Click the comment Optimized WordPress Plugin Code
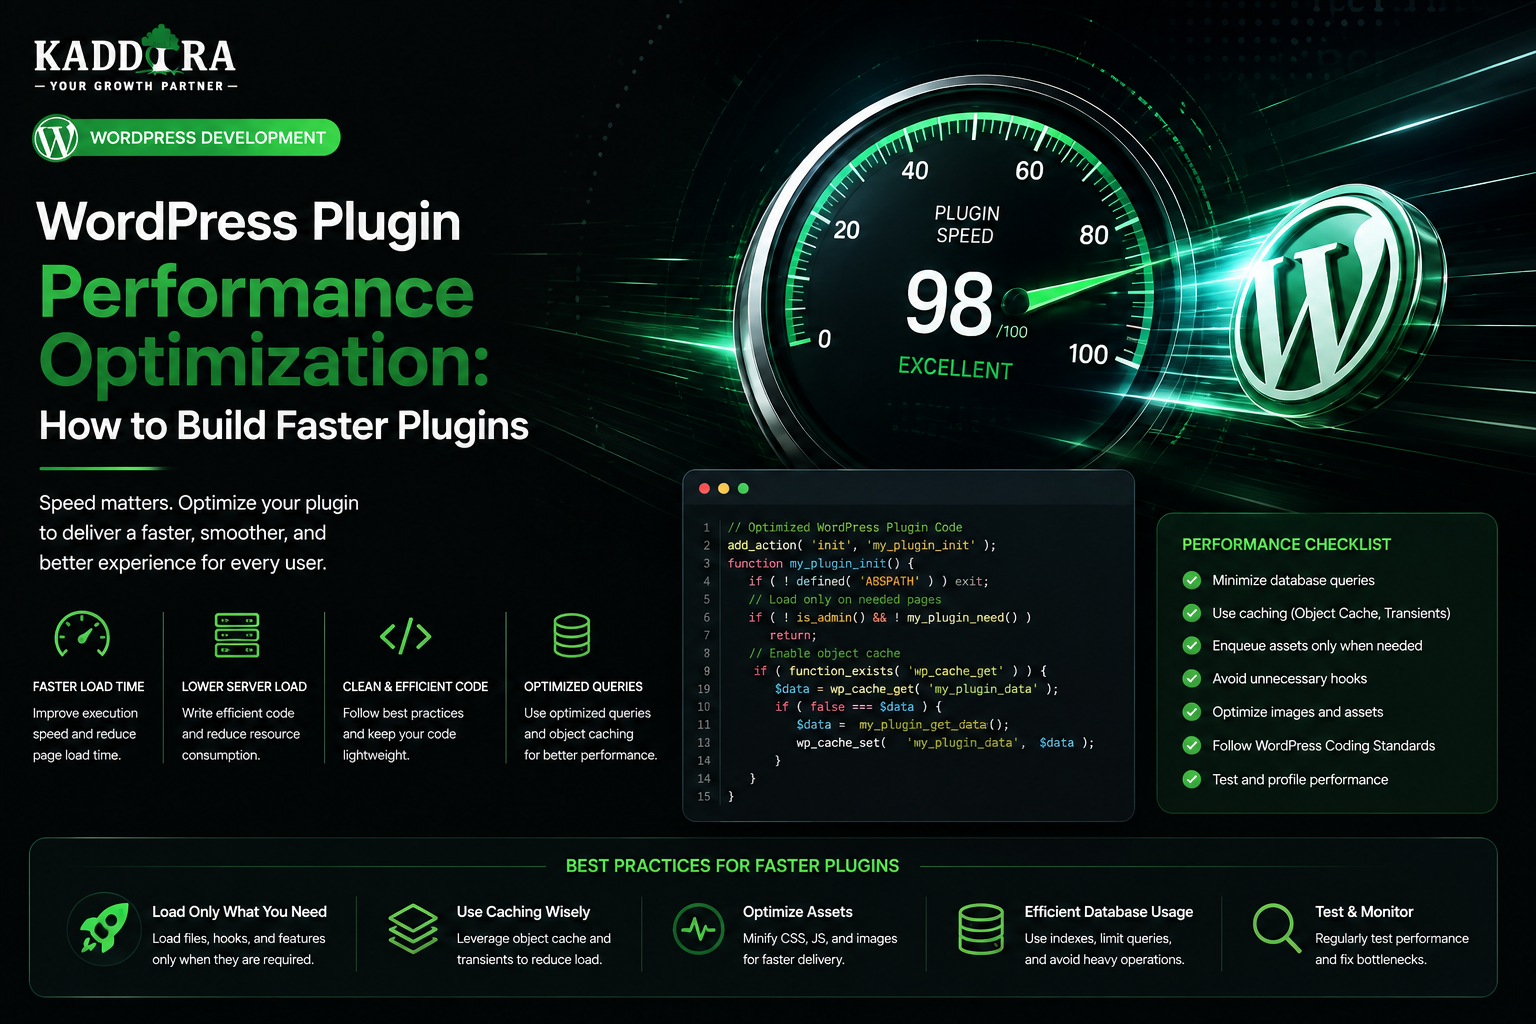The width and height of the screenshot is (1536, 1024). (845, 527)
